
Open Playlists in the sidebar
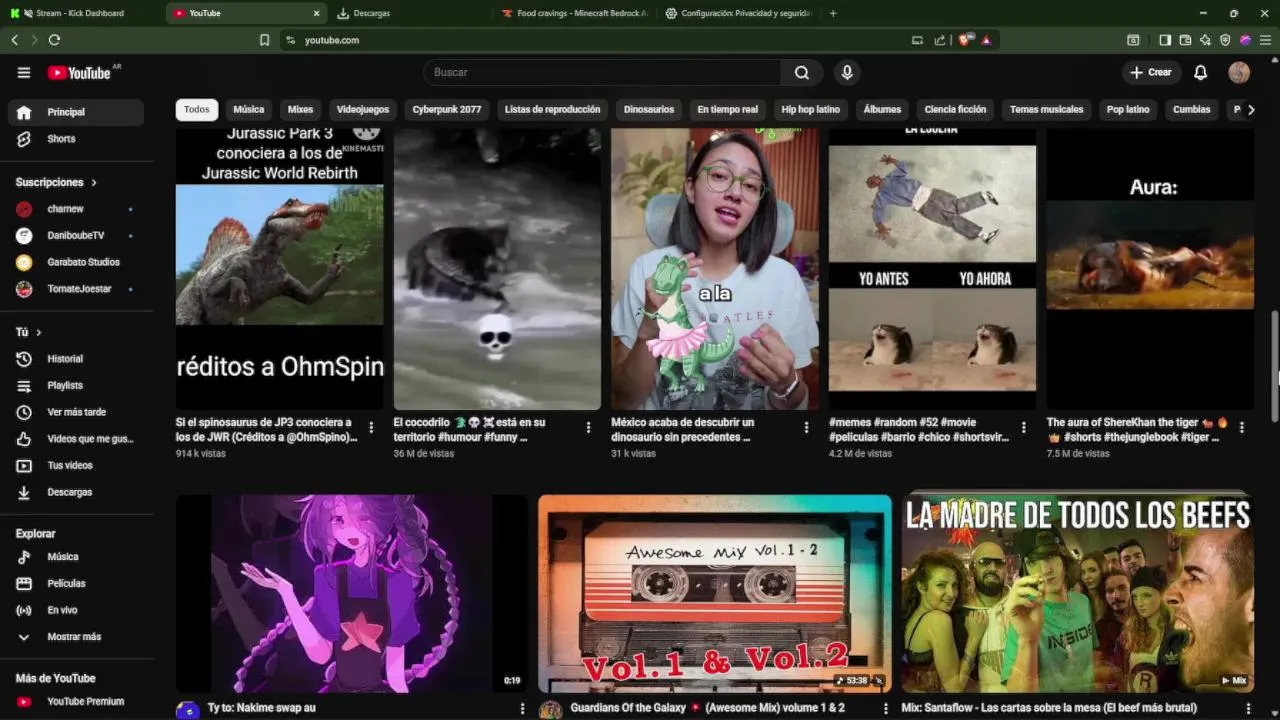[76, 385]
